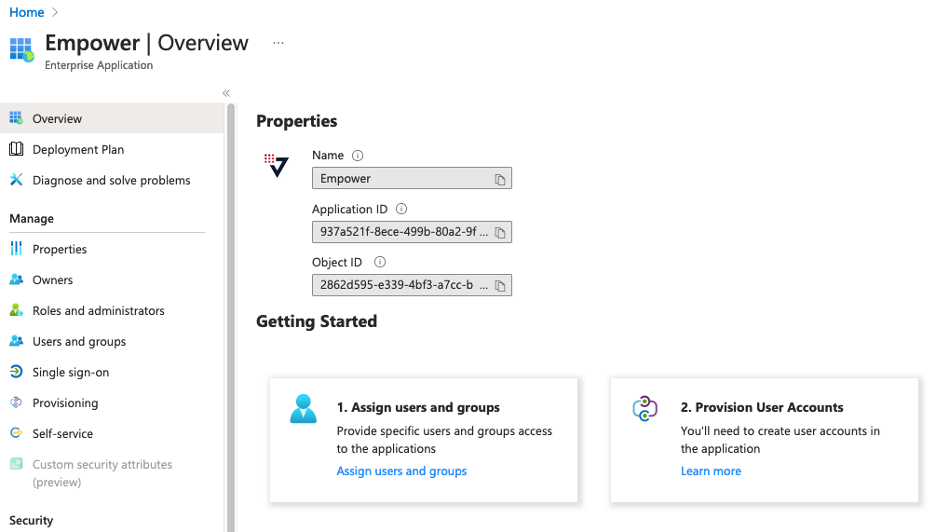The width and height of the screenshot is (936, 532).
Task: Click the Assign users and groups link
Action: pos(402,471)
